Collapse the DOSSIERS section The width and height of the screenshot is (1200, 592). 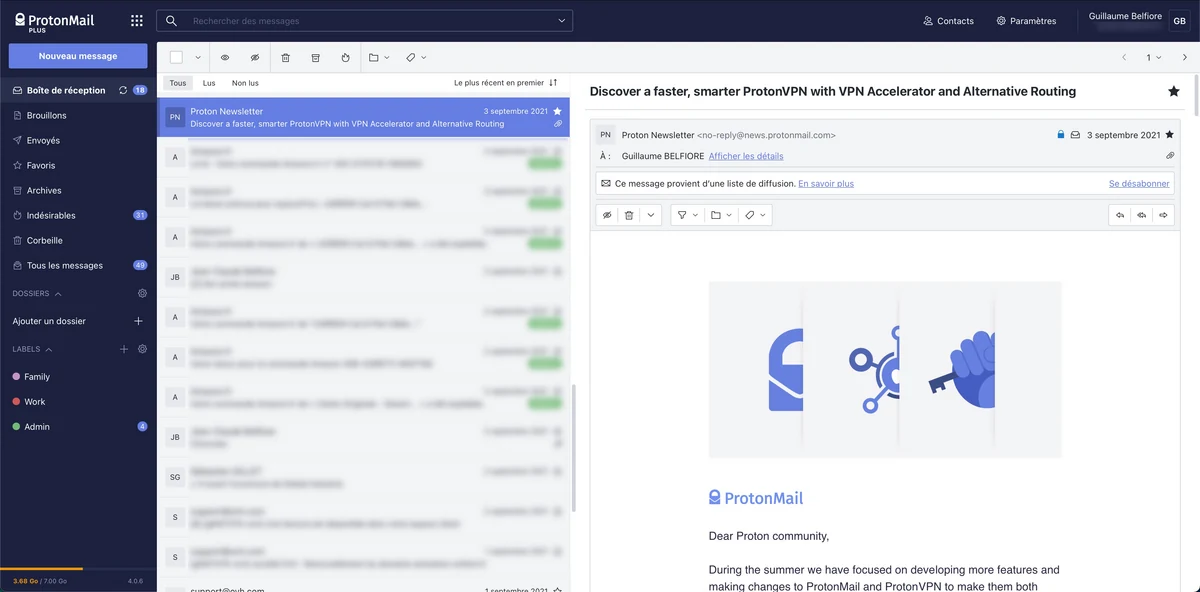(x=37, y=294)
